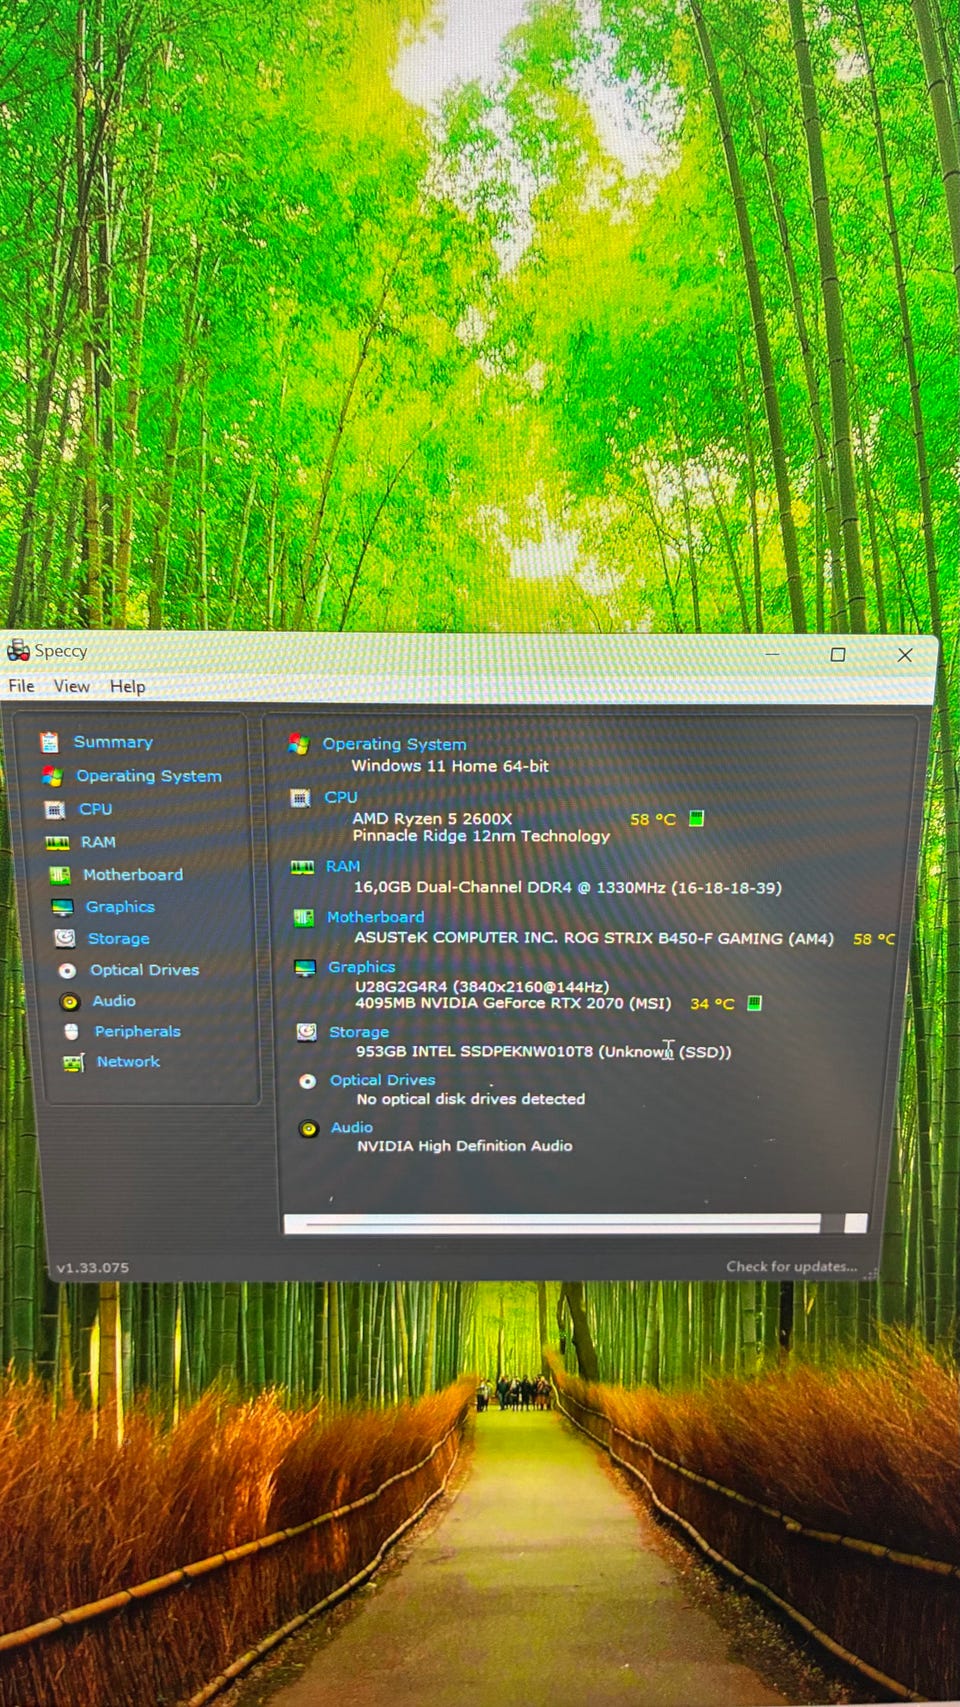
Task: Click the 58 °C CPU temperature value
Action: 653,820
